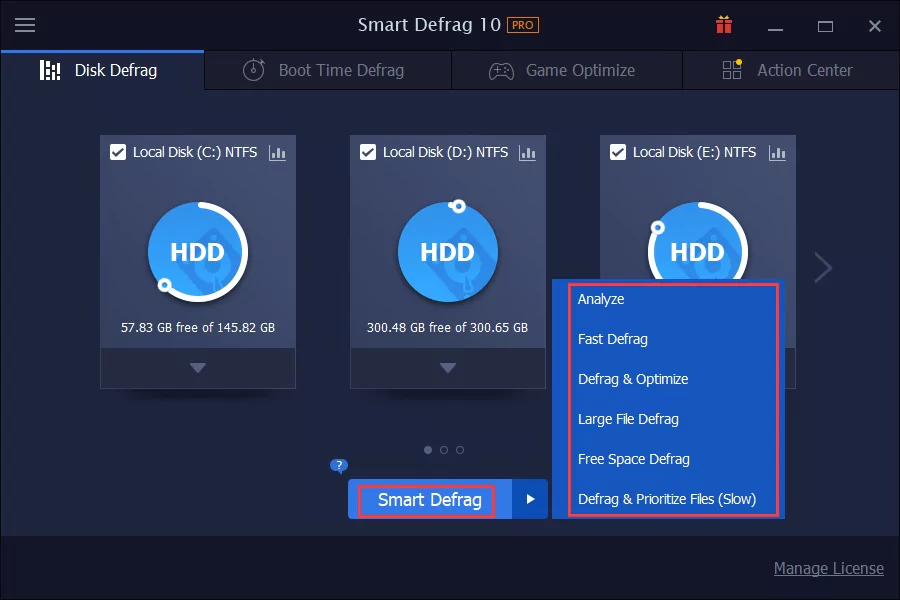Click the report icon on Local Disk (E:)
This screenshot has width=900, height=600.
click(x=778, y=152)
